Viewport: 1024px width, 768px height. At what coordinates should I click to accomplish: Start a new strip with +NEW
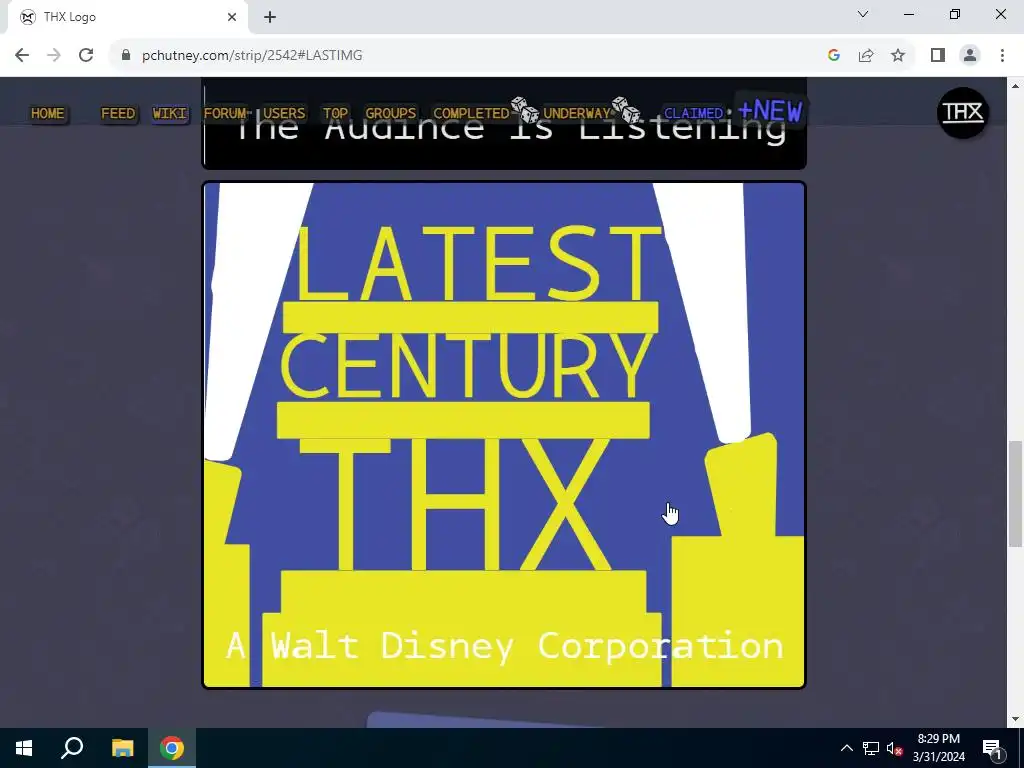pos(770,110)
